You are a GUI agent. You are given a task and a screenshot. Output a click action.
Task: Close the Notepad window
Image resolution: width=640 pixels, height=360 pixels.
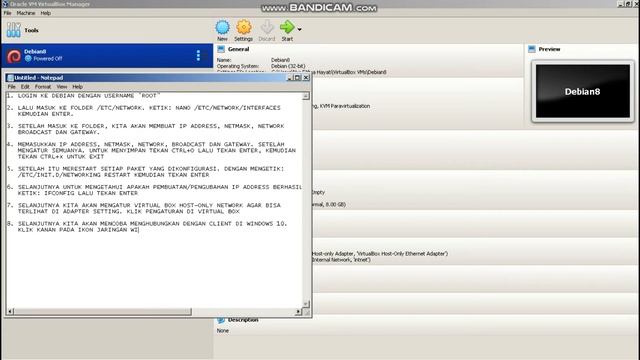(306, 78)
